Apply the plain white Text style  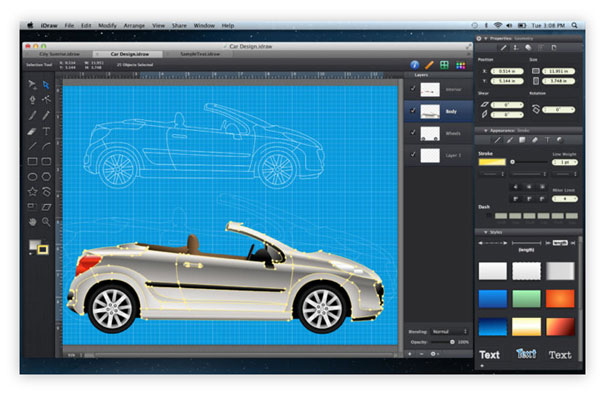[489, 355]
